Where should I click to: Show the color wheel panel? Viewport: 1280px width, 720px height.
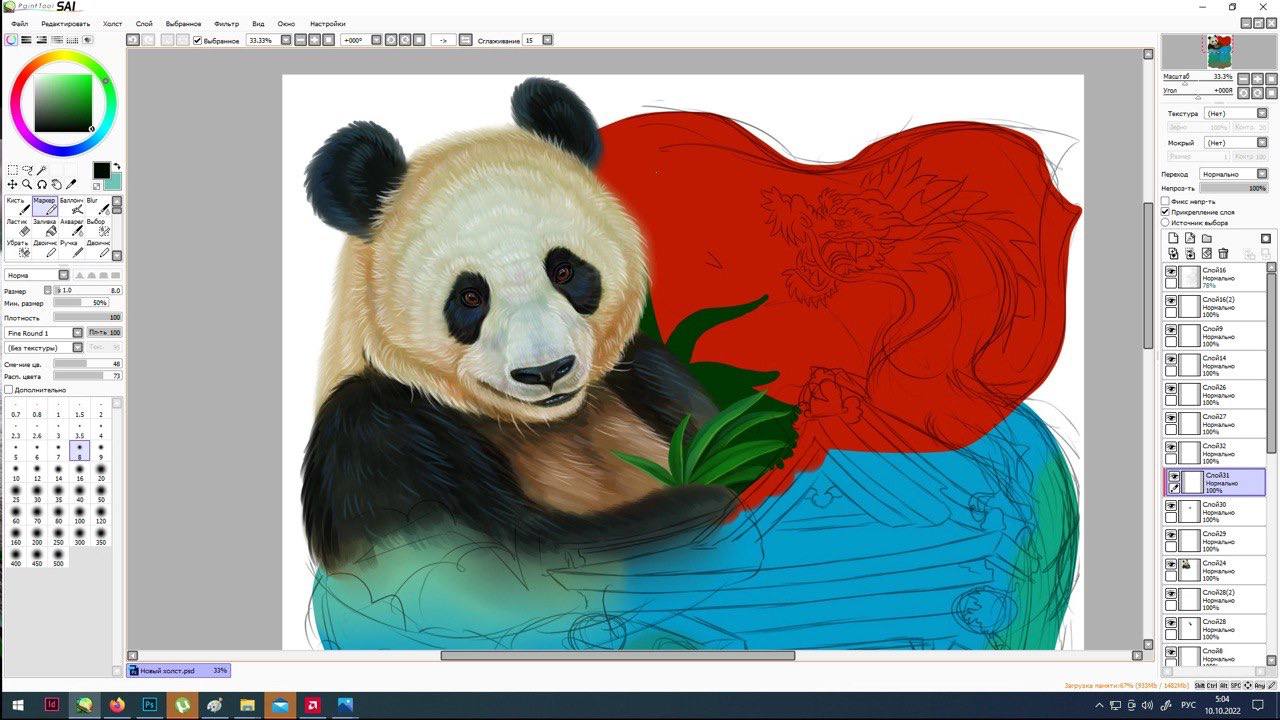(x=11, y=40)
